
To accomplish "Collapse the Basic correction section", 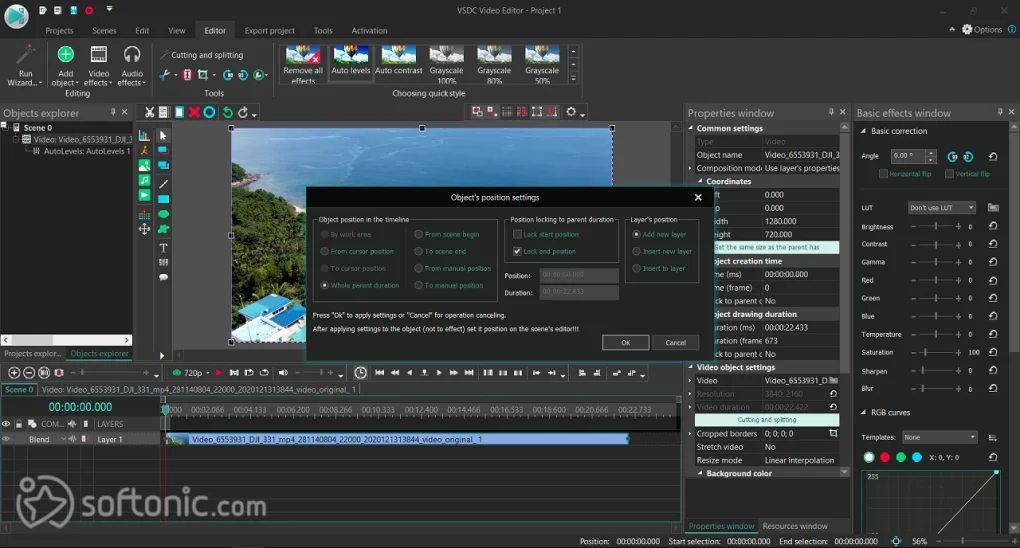I will pos(863,131).
